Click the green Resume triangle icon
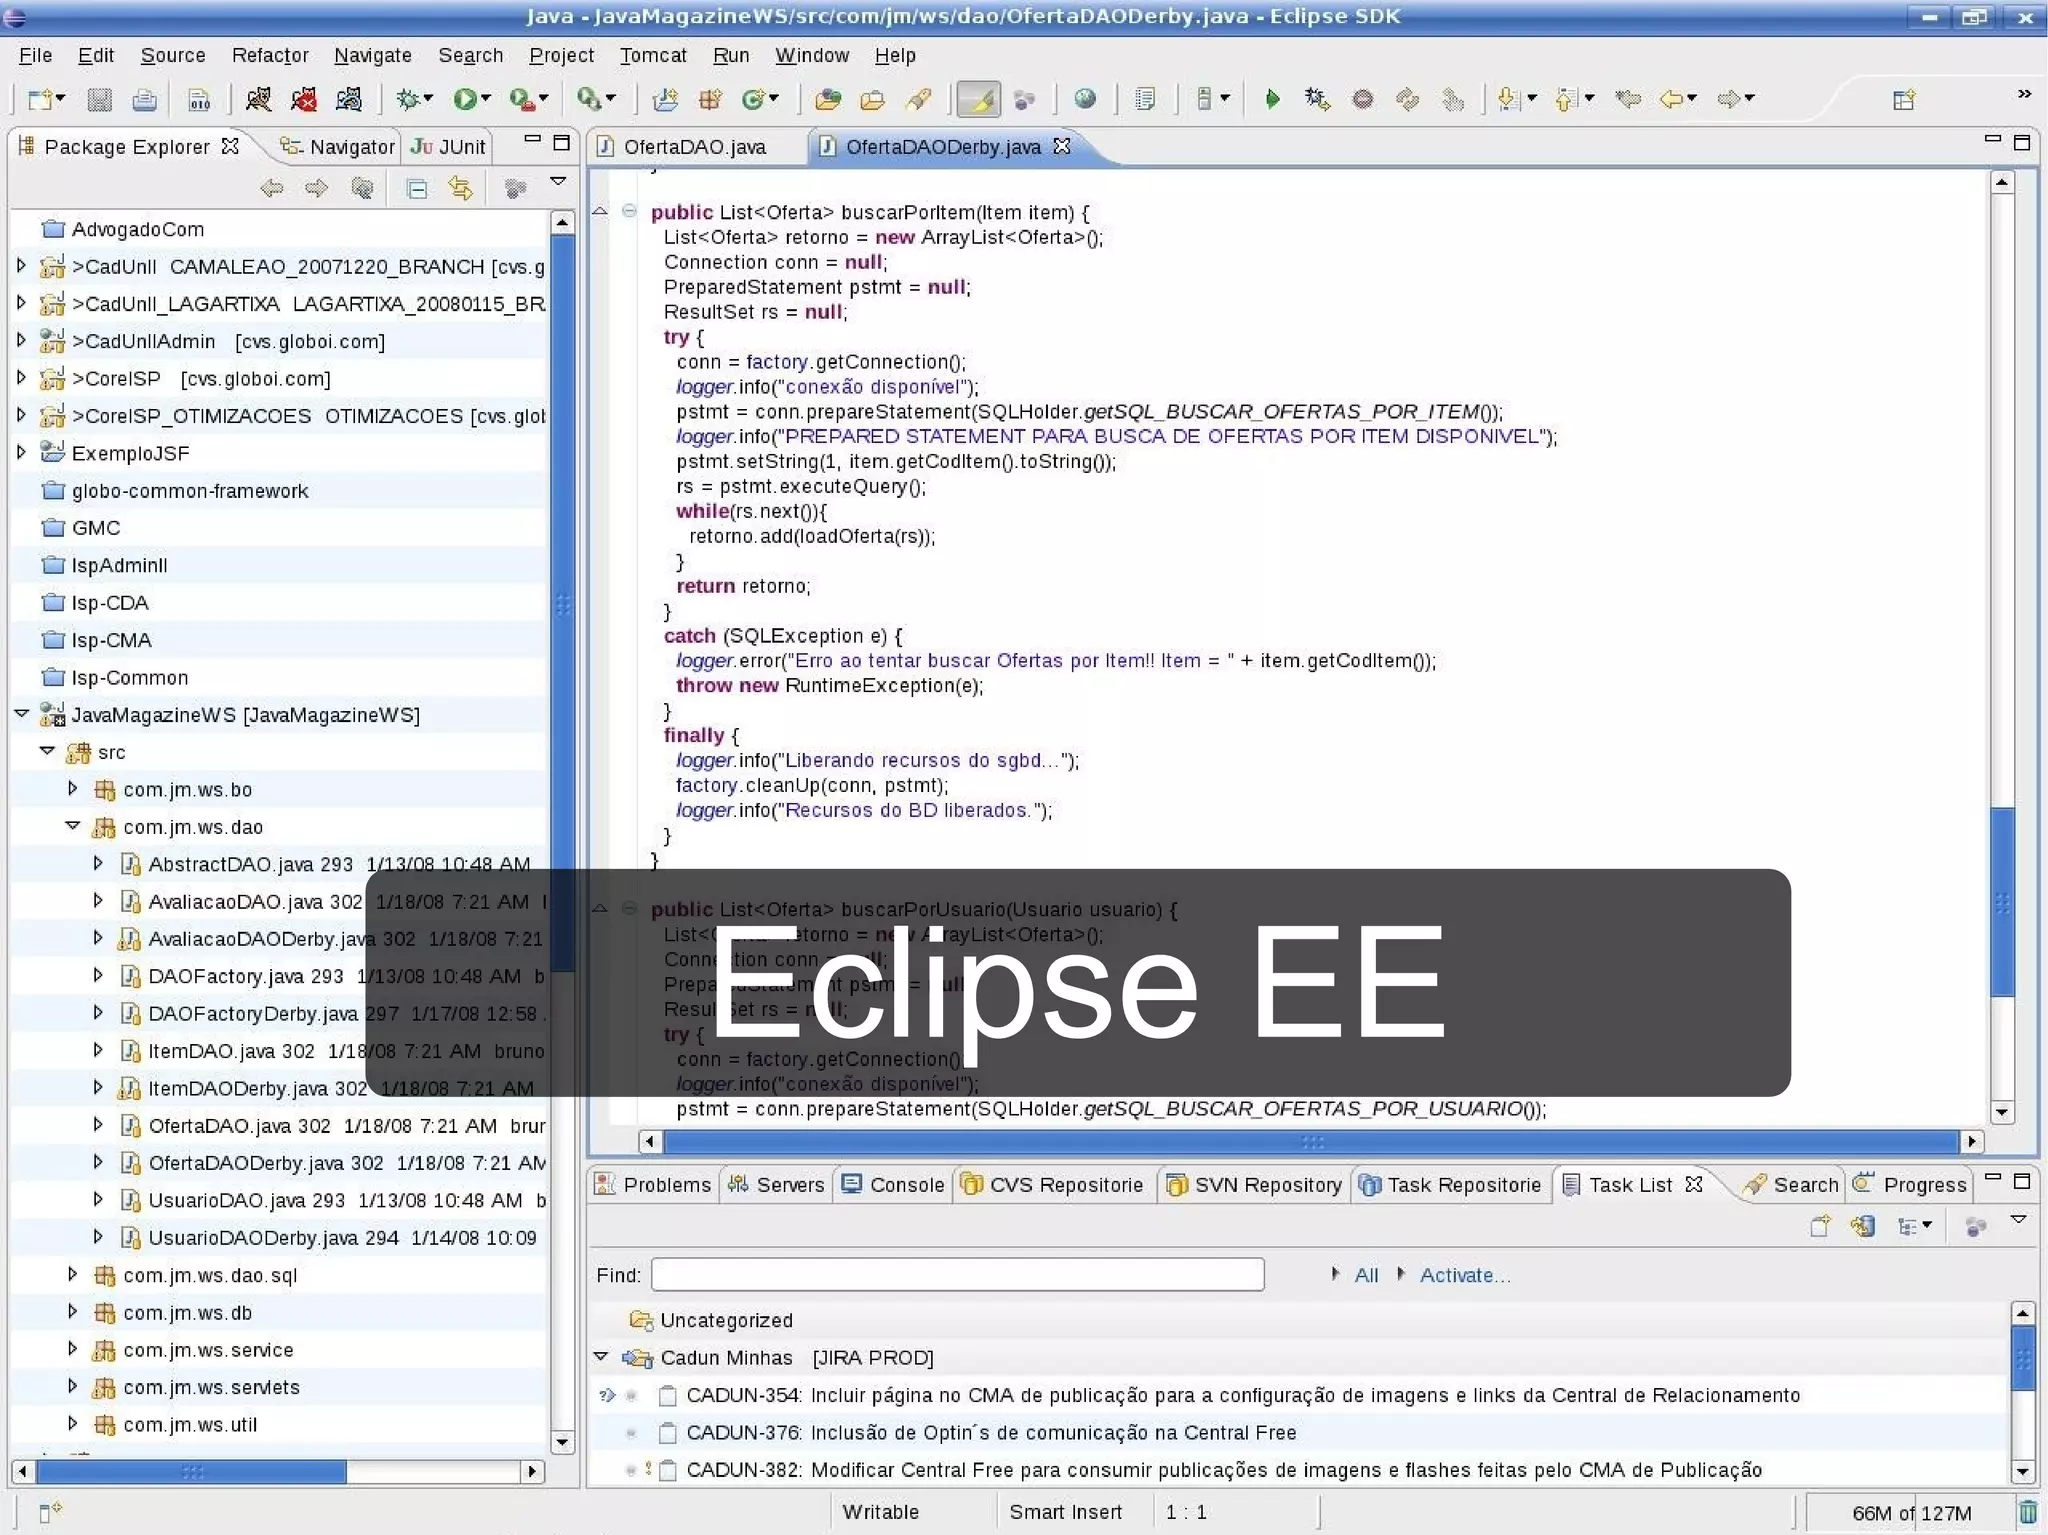Image resolution: width=2048 pixels, height=1535 pixels. pyautogui.click(x=1272, y=99)
